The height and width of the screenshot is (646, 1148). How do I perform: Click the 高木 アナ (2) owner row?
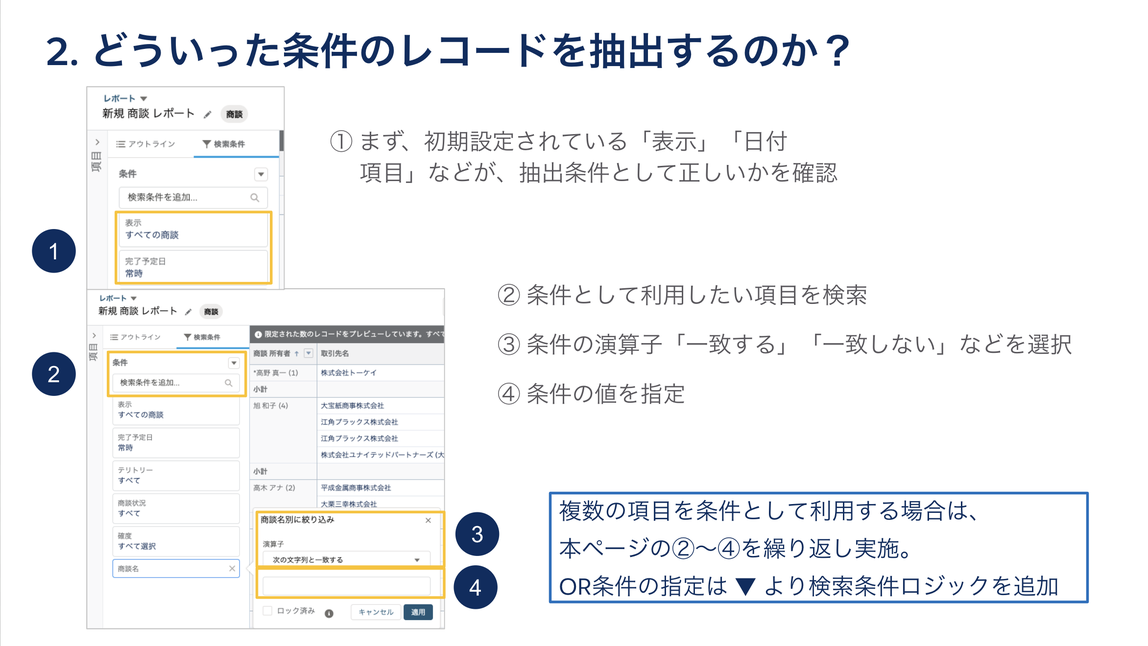click(x=274, y=488)
